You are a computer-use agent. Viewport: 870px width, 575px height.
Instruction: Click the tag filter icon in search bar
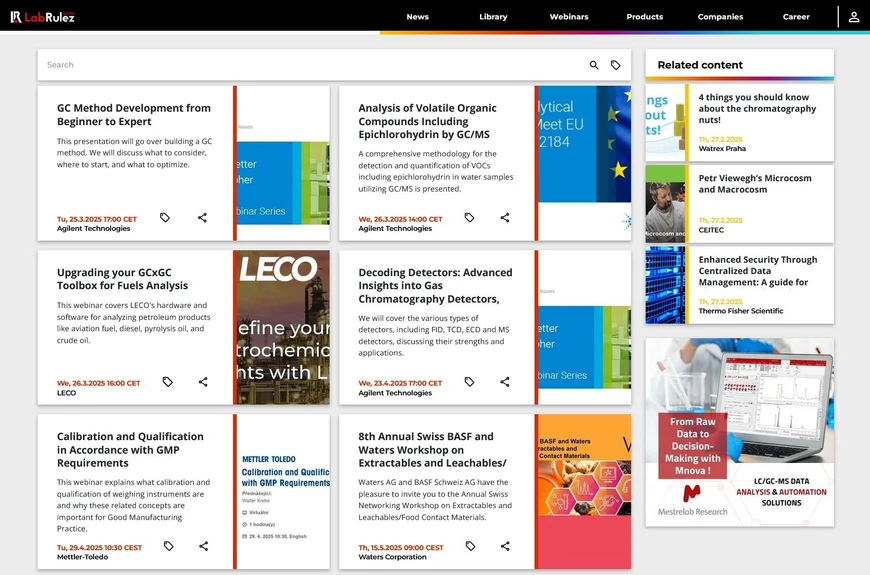tap(615, 65)
